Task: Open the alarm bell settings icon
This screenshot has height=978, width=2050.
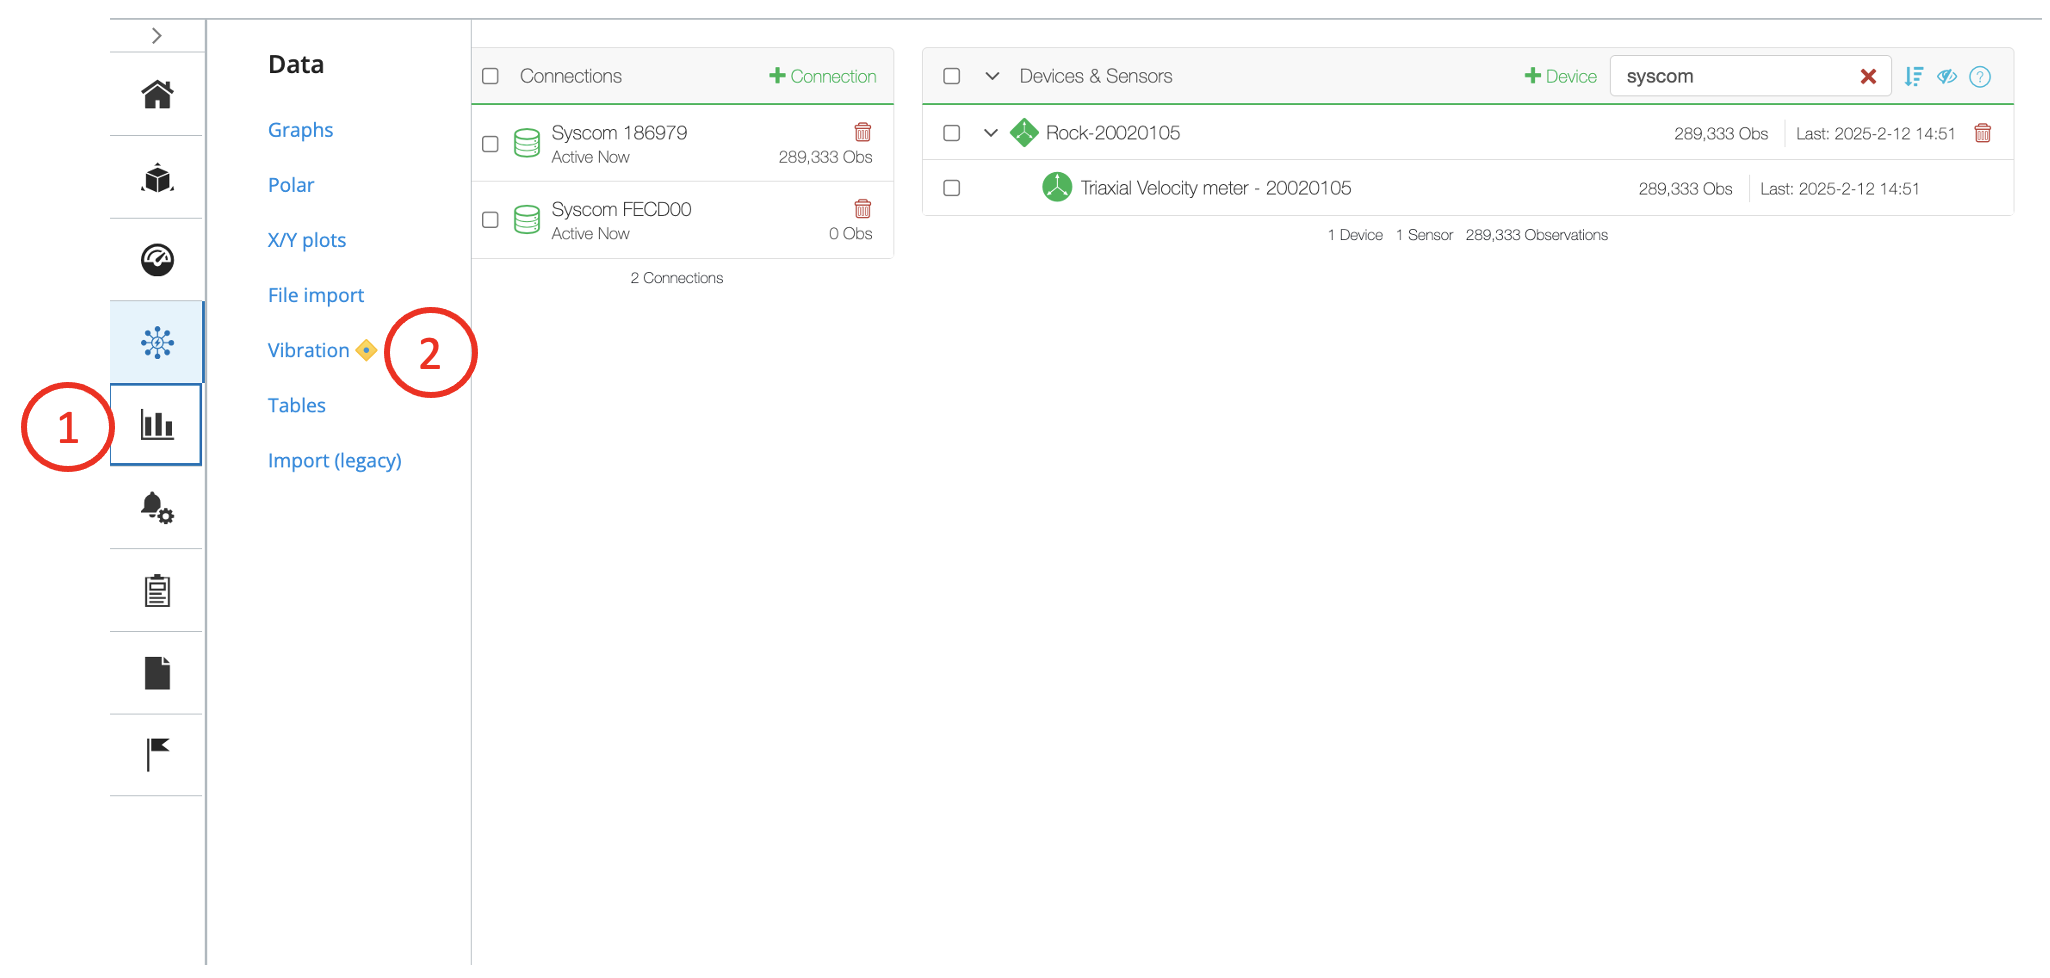Action: point(157,508)
